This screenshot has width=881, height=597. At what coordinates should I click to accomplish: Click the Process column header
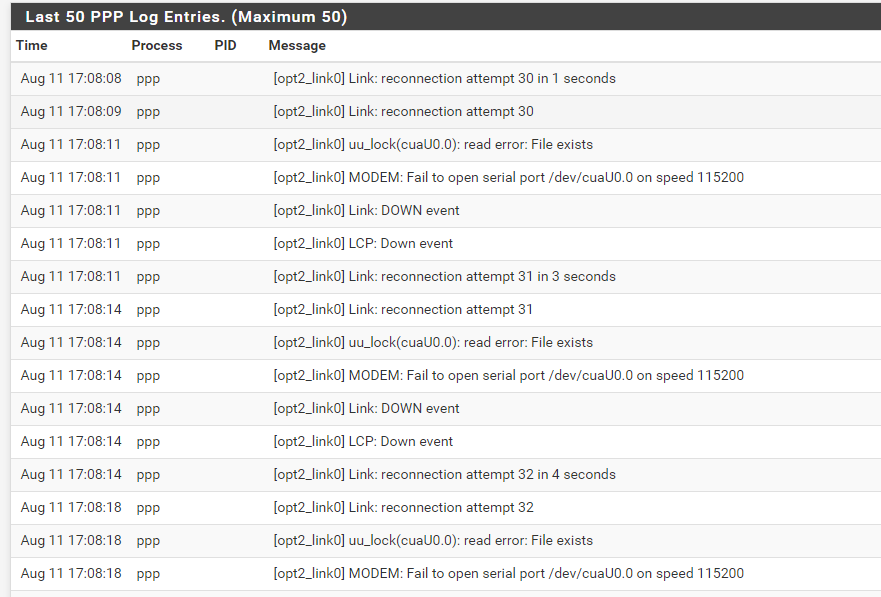pyautogui.click(x=157, y=45)
